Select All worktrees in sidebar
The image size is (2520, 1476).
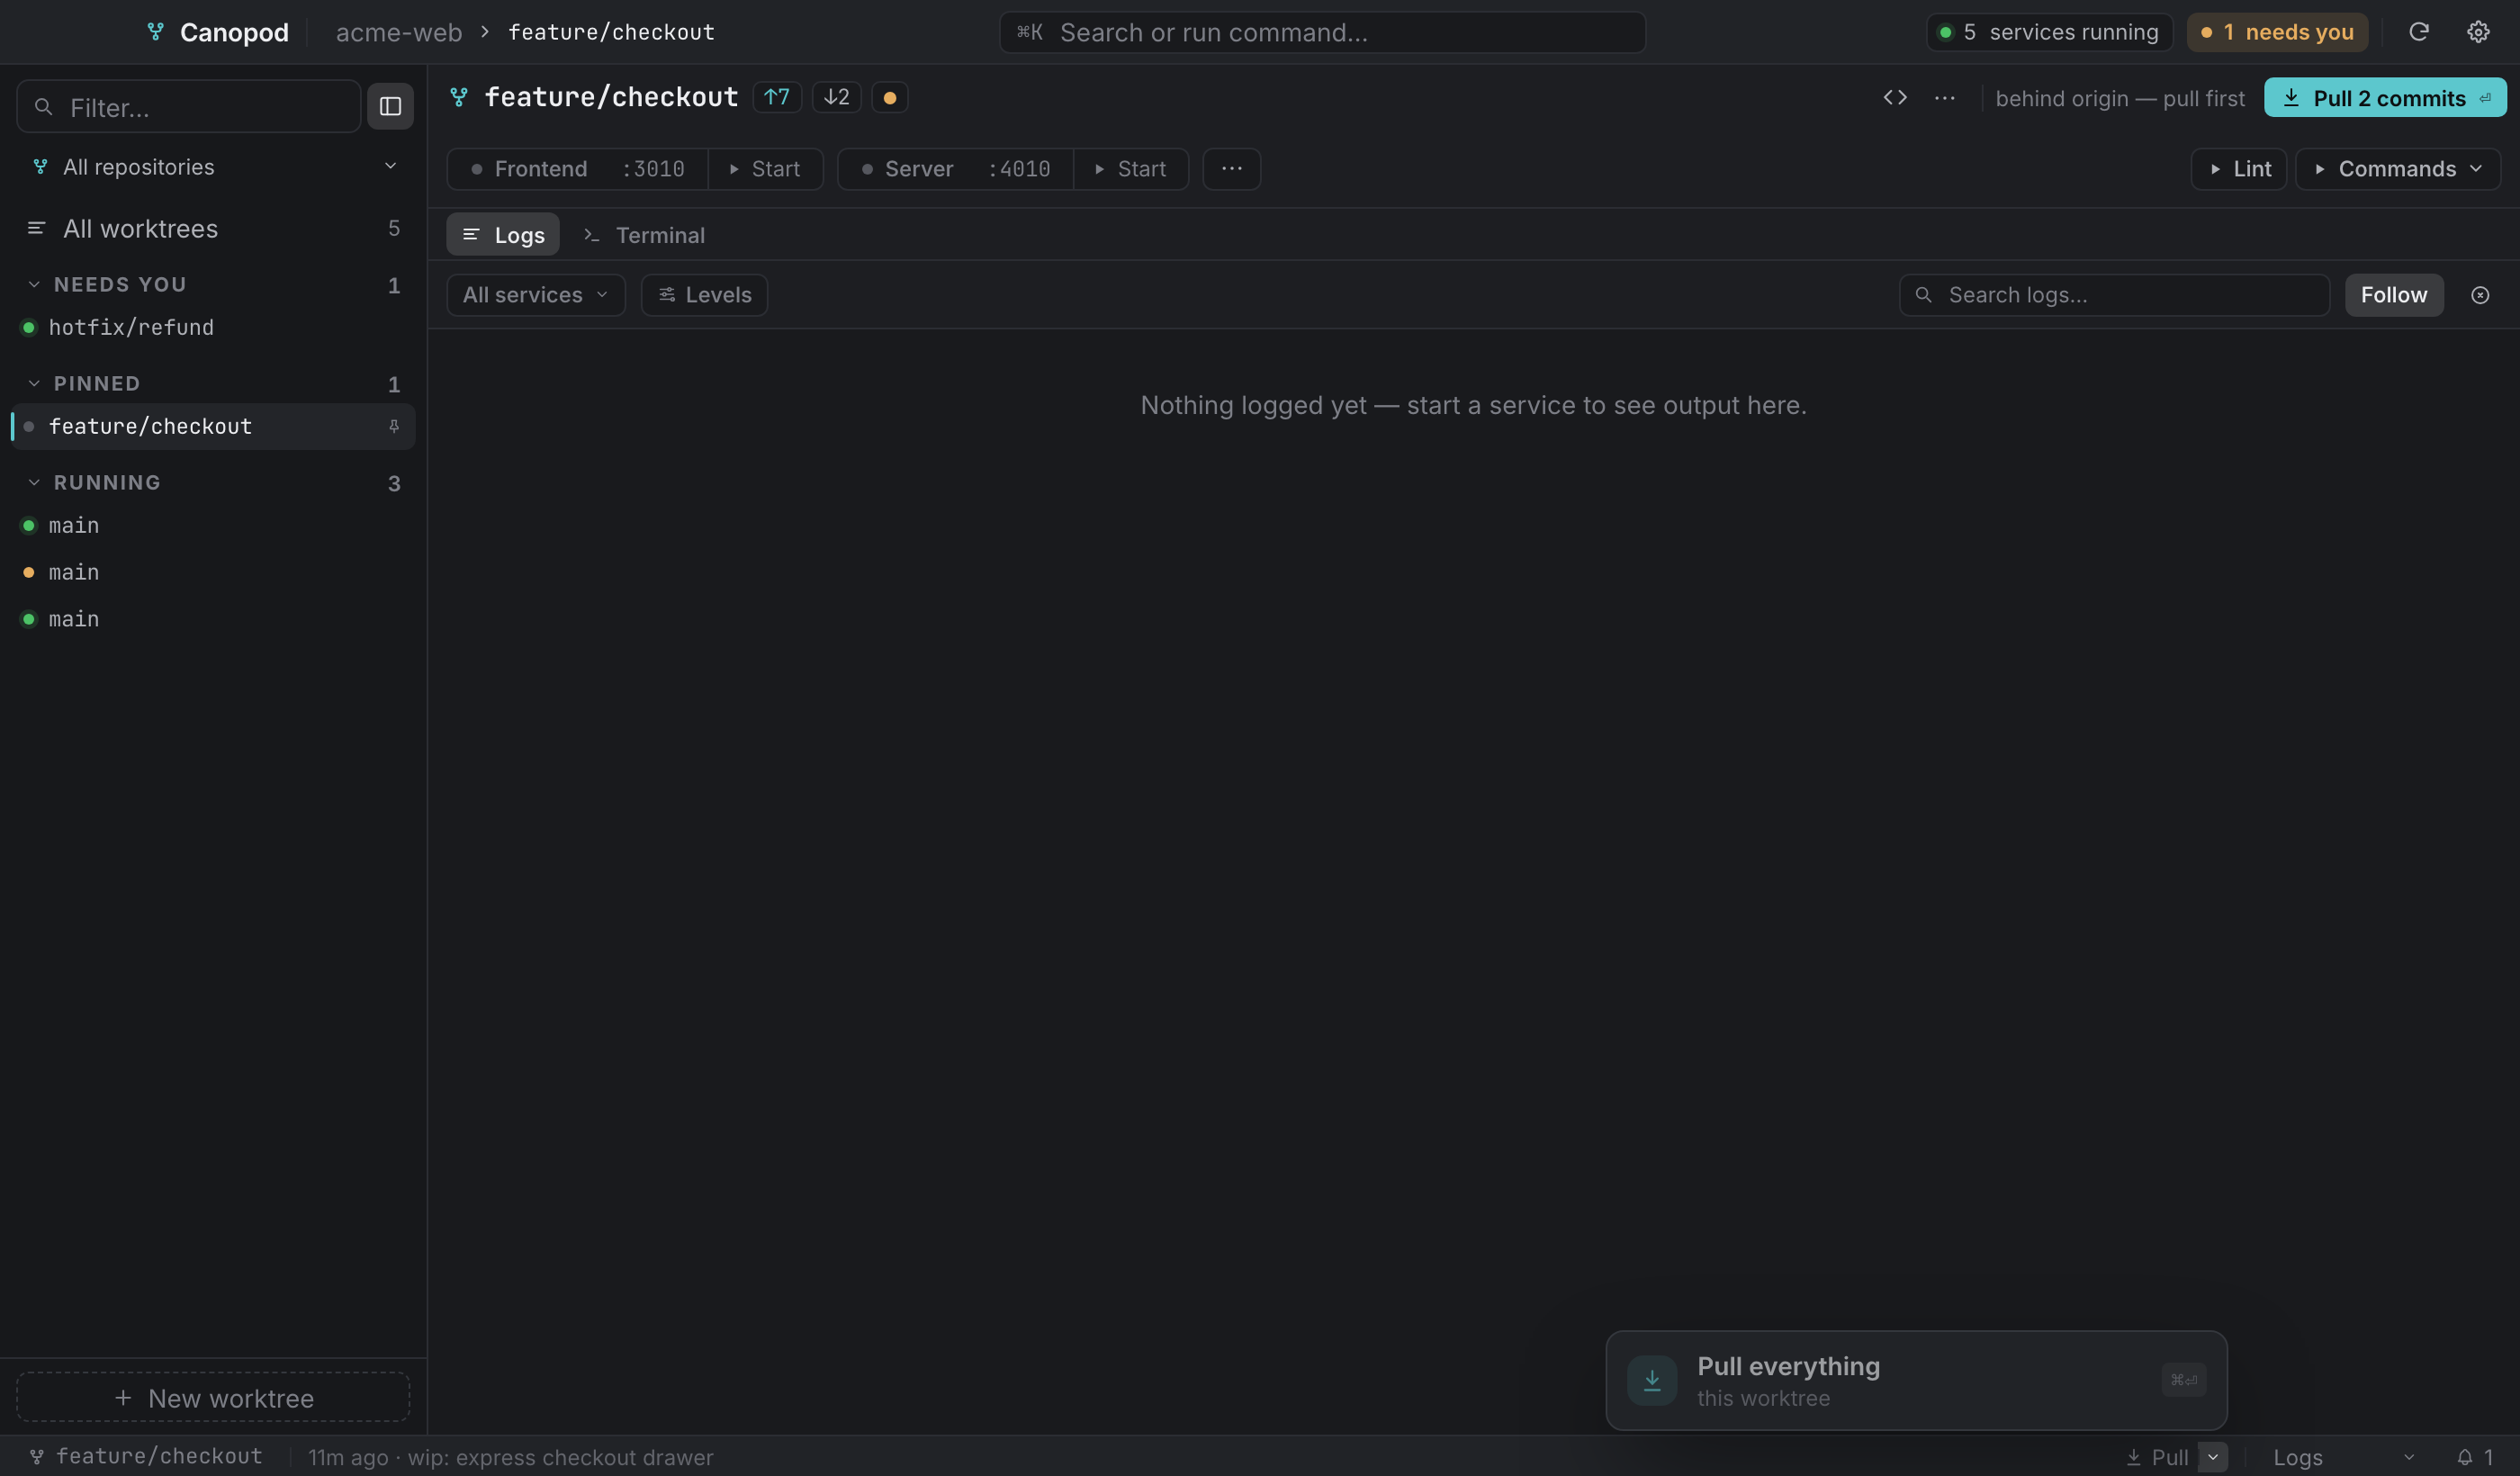214,229
